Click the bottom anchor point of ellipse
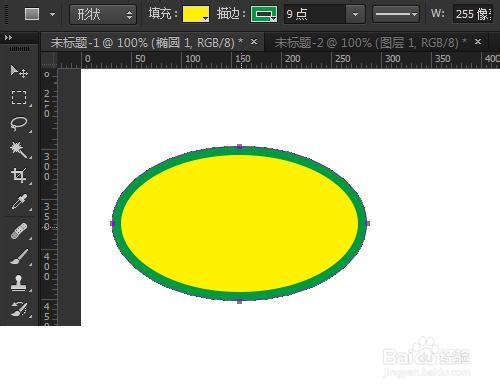 pos(240,301)
